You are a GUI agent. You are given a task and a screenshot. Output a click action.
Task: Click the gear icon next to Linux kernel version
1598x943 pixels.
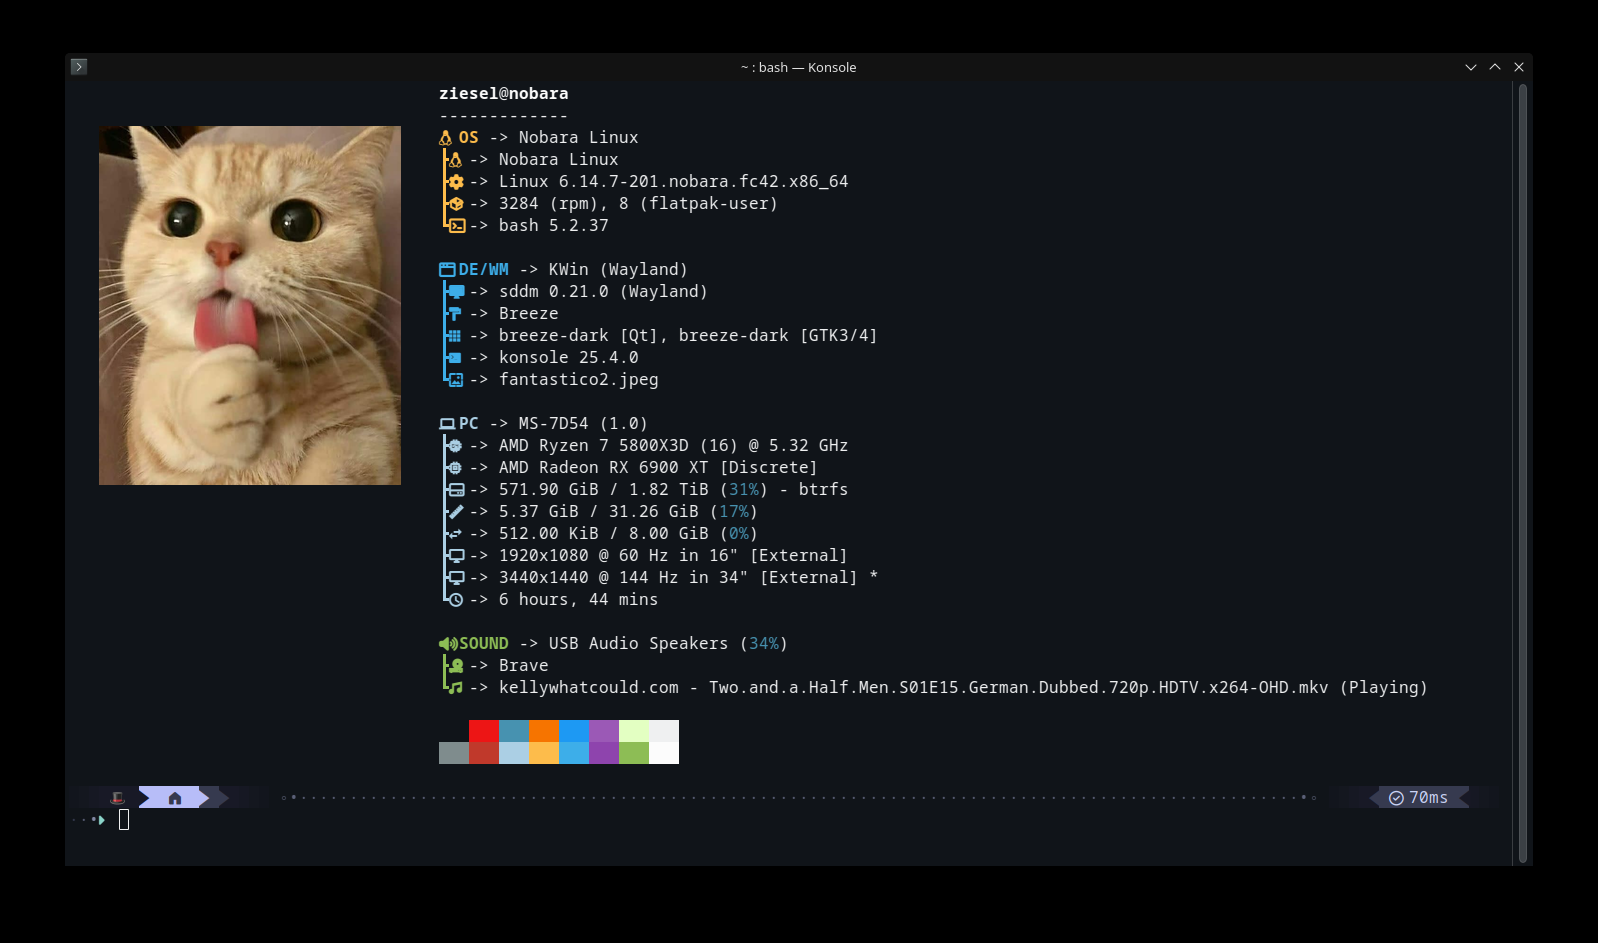pos(456,182)
